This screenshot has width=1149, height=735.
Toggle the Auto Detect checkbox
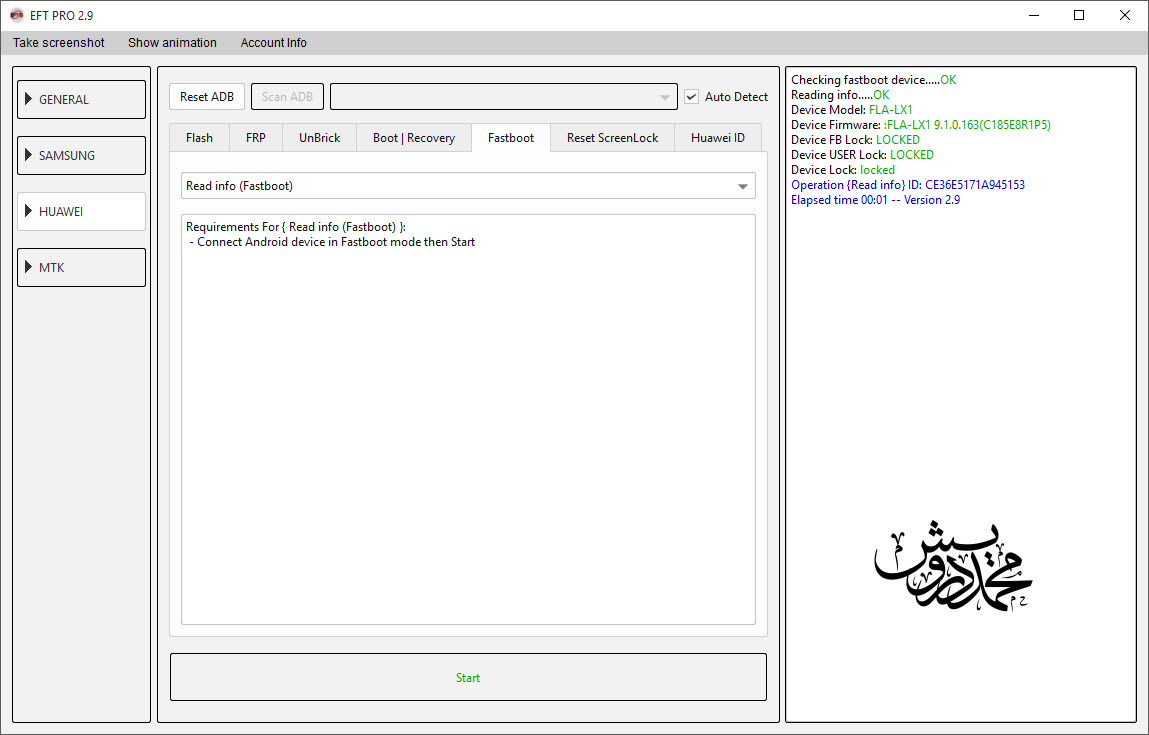[x=691, y=97]
